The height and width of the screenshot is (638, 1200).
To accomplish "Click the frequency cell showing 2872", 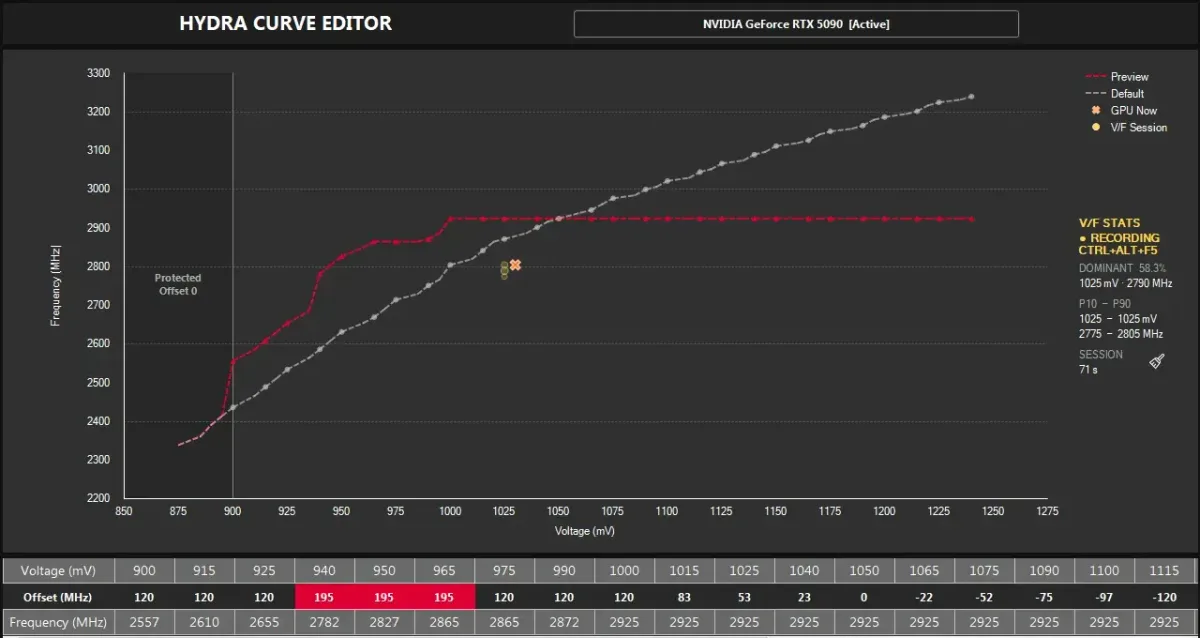I will (565, 622).
